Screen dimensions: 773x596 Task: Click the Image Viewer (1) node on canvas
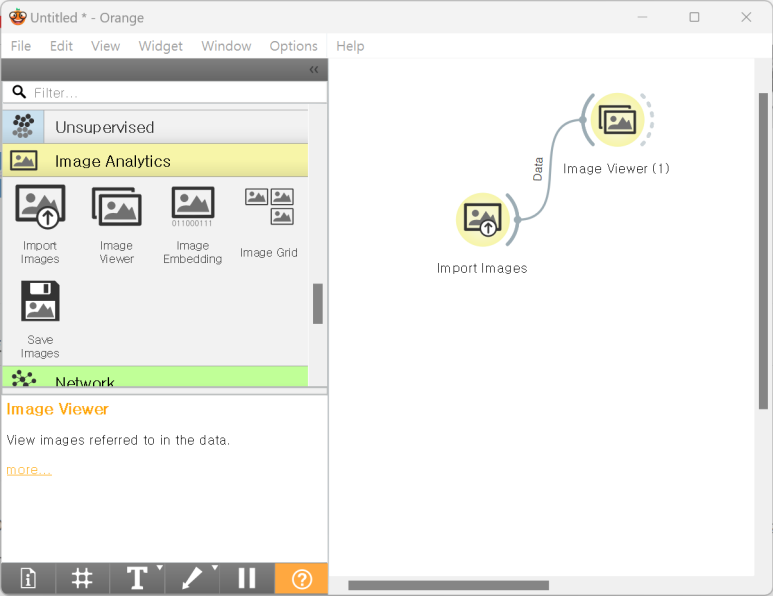pos(617,120)
